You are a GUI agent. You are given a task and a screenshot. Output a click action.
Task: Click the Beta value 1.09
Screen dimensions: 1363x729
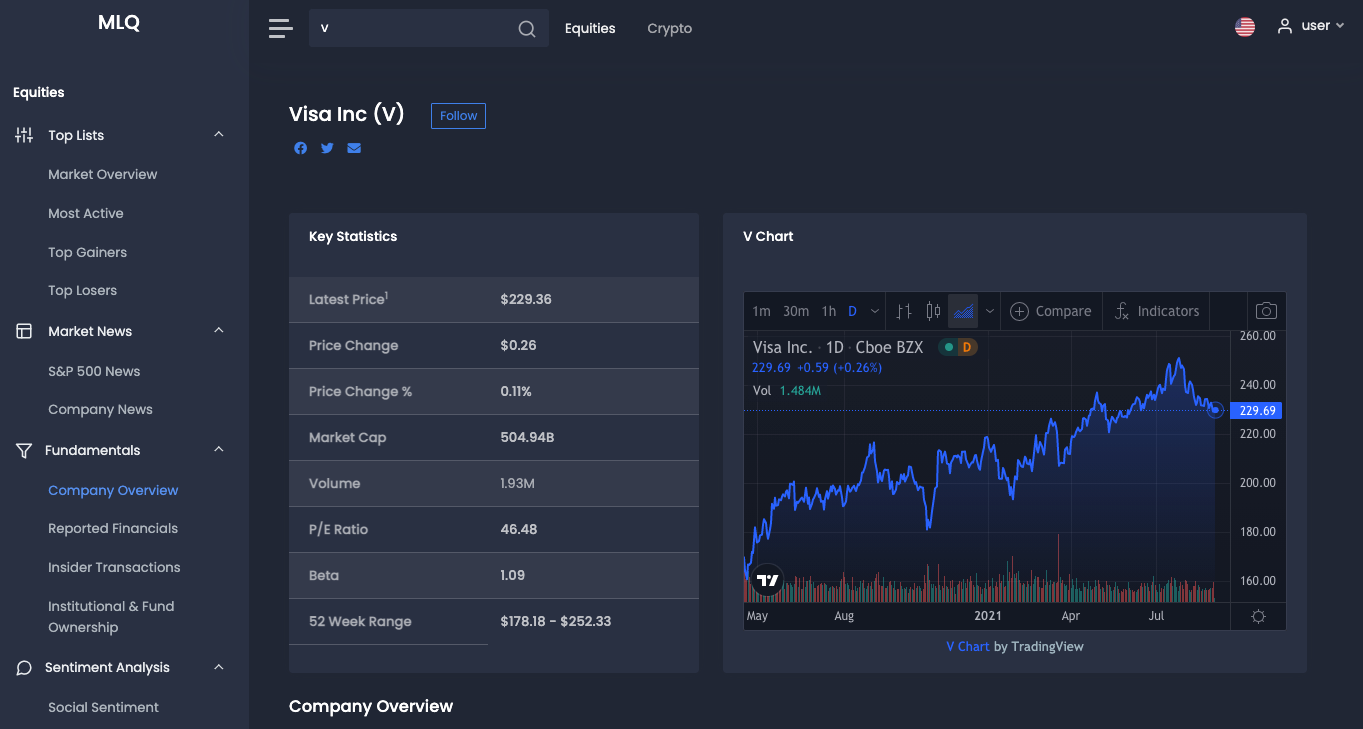(x=513, y=575)
